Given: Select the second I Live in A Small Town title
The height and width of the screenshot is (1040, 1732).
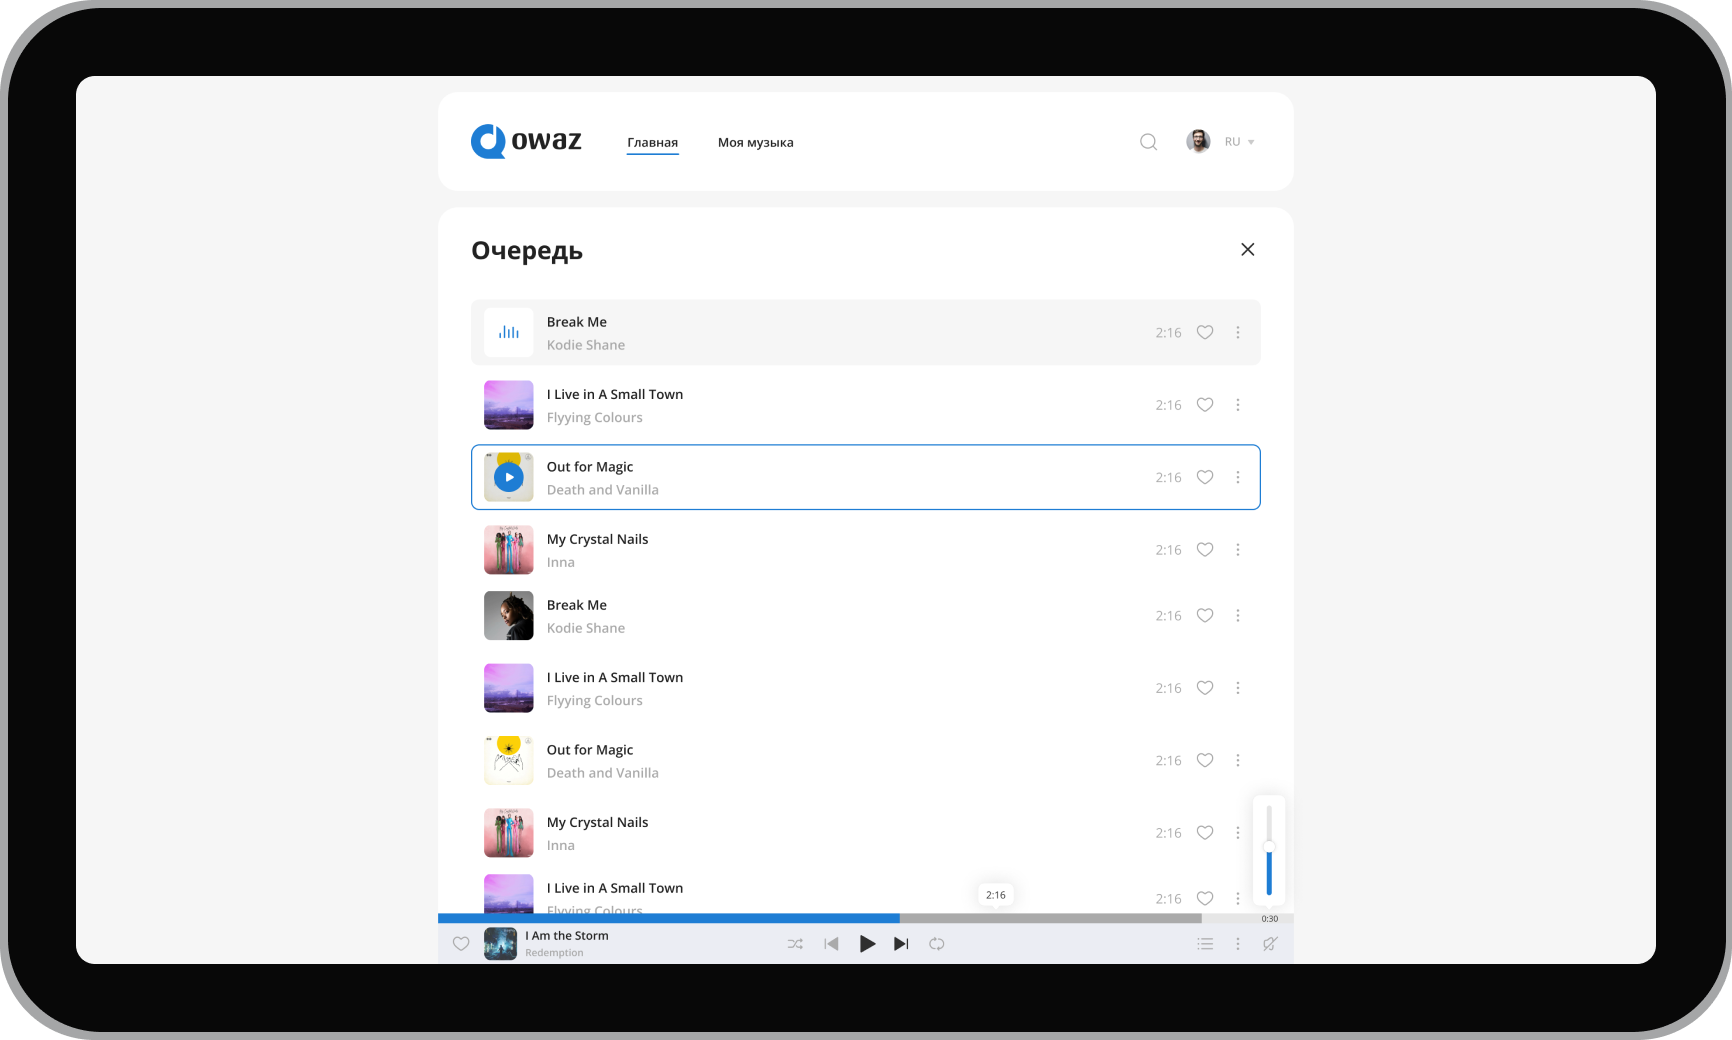Looking at the screenshot, I should (615, 677).
